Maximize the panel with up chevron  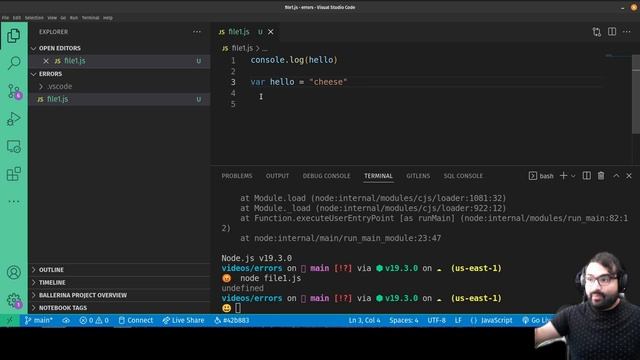[616, 176]
